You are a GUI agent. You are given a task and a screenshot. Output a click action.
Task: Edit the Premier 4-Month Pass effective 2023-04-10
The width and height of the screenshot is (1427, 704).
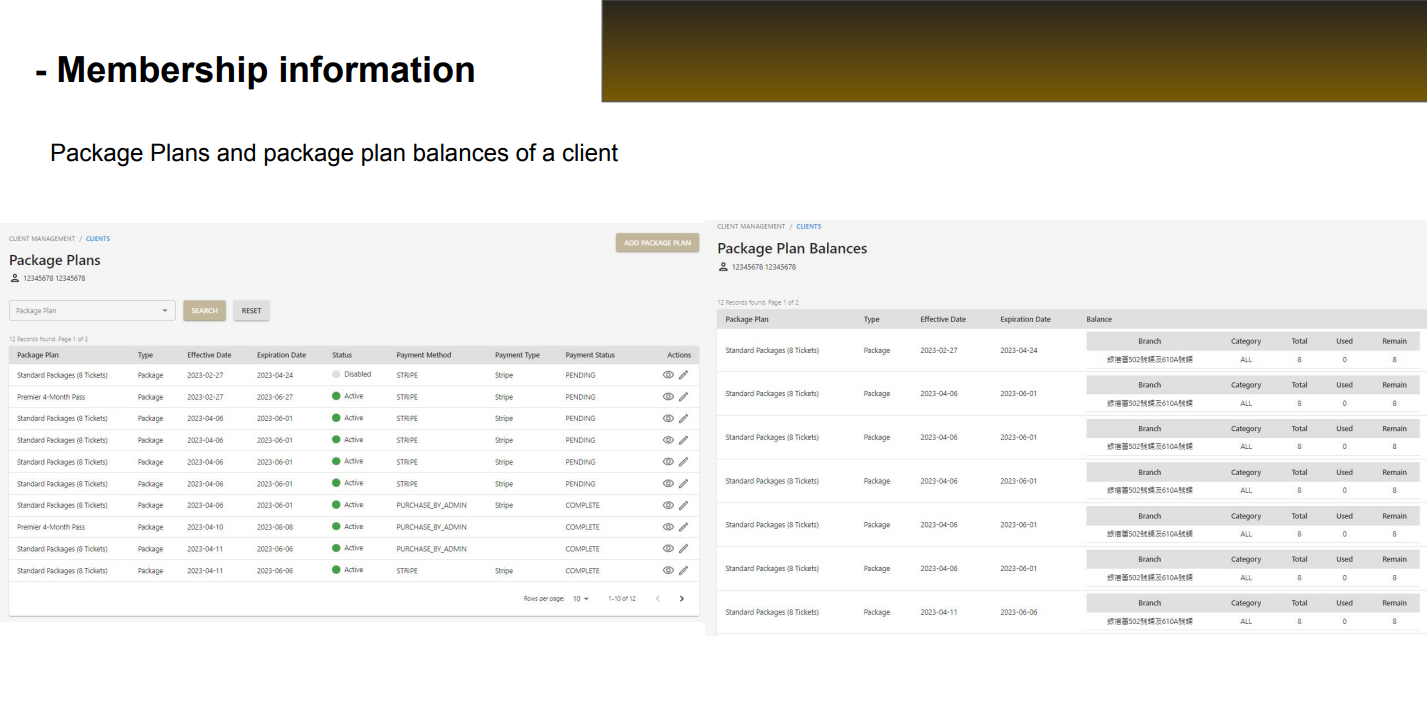tap(684, 527)
